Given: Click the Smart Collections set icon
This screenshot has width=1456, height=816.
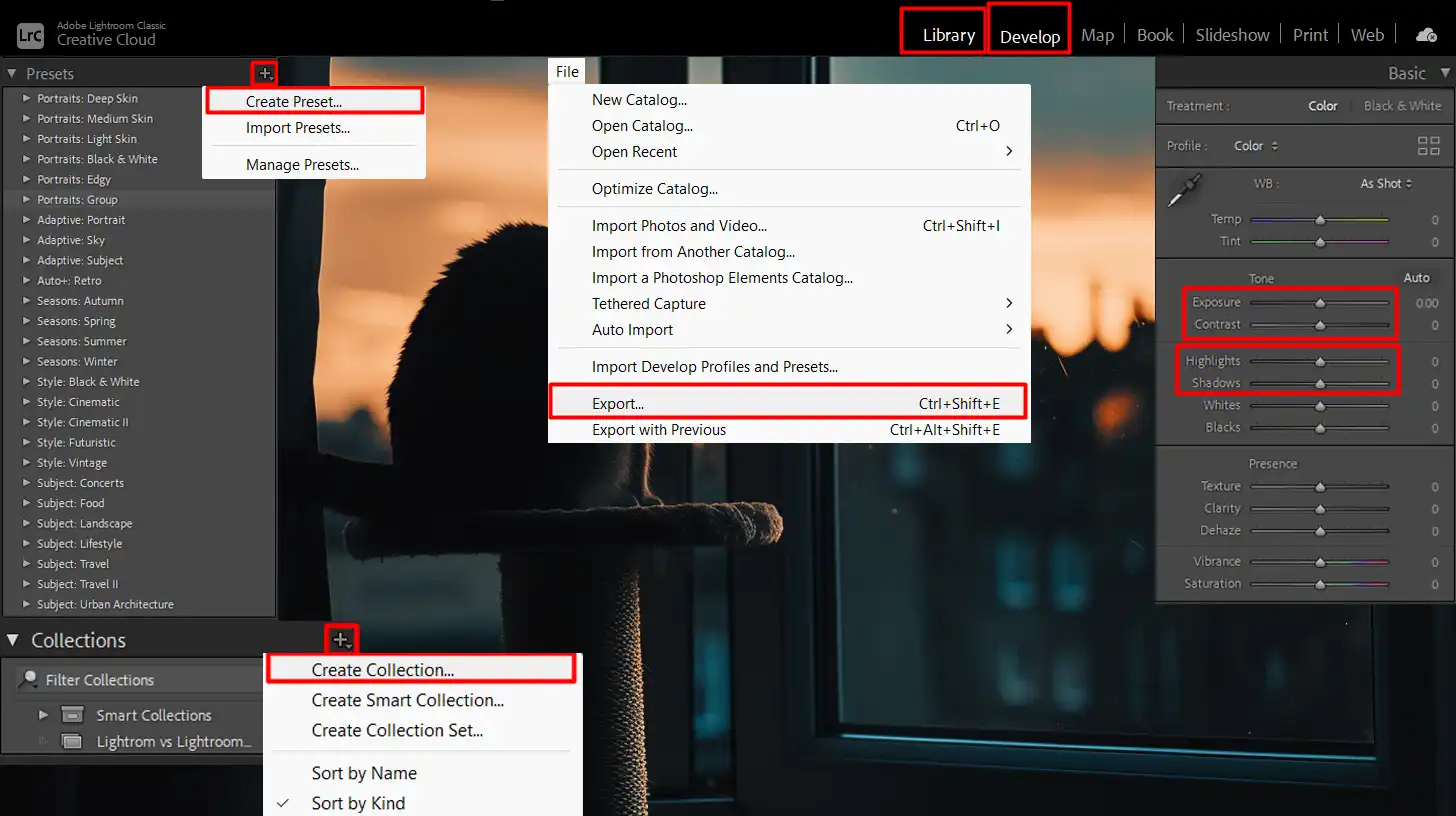Looking at the screenshot, I should (x=72, y=715).
